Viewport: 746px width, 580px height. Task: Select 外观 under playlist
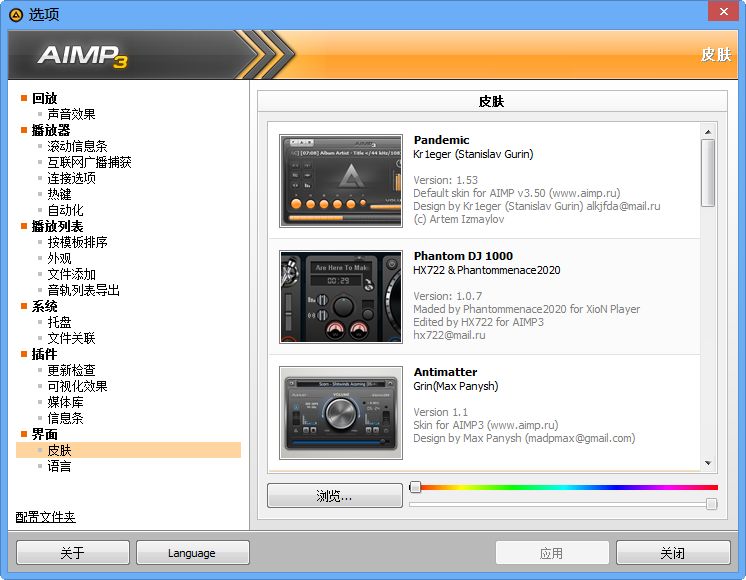(59, 258)
